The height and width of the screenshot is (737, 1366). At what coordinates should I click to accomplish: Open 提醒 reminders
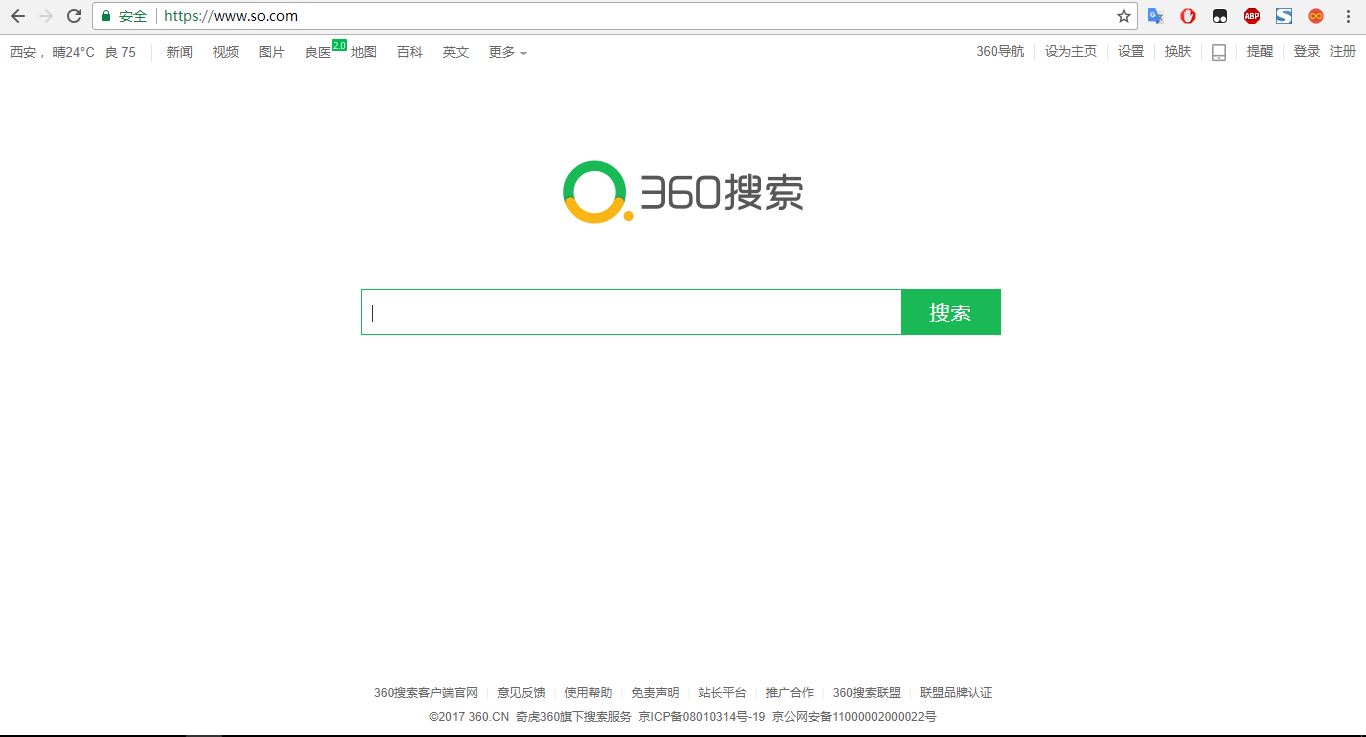coord(1260,52)
